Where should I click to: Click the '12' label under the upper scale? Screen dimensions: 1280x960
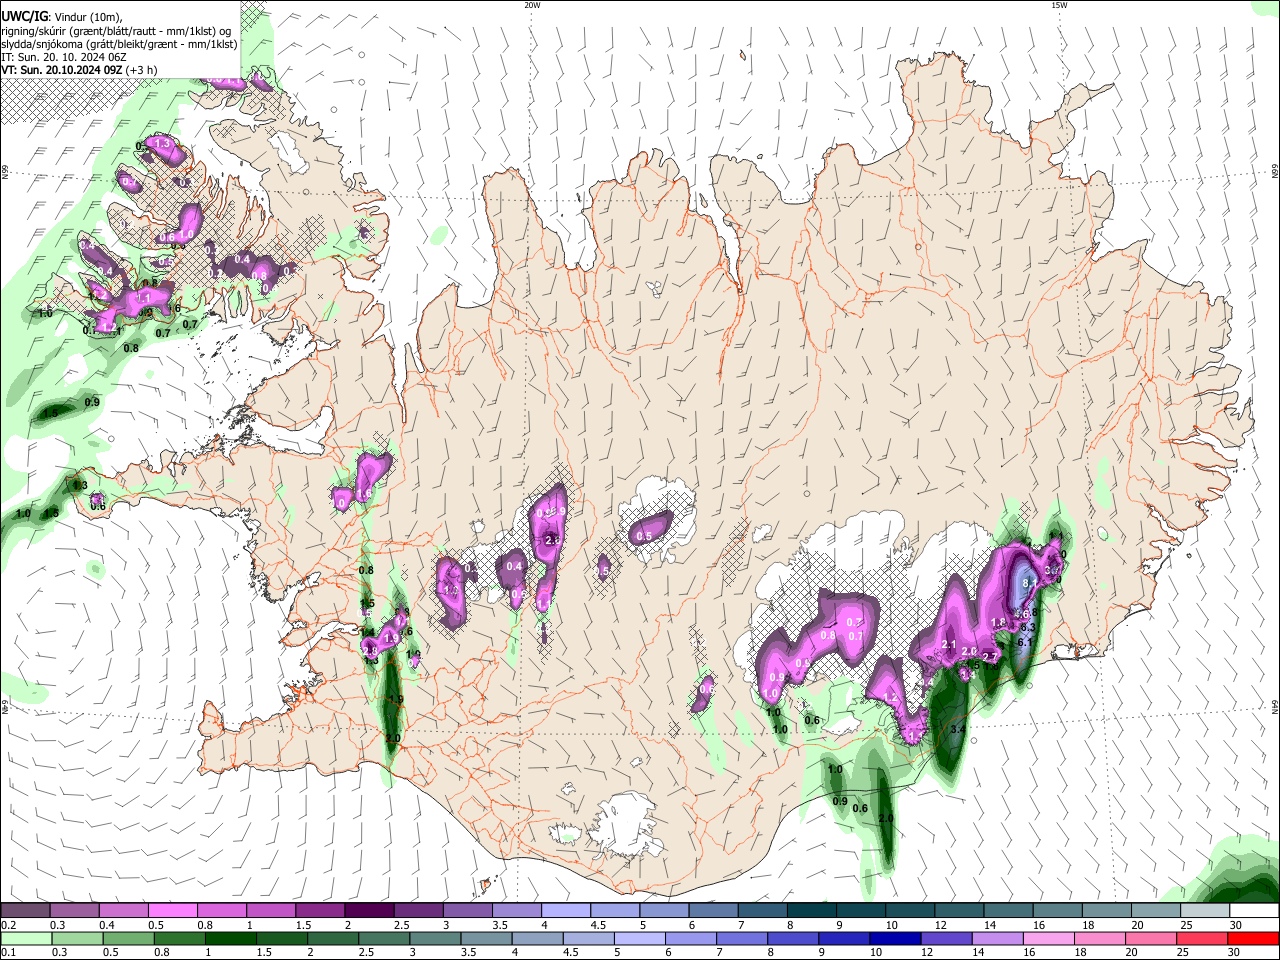(940, 925)
